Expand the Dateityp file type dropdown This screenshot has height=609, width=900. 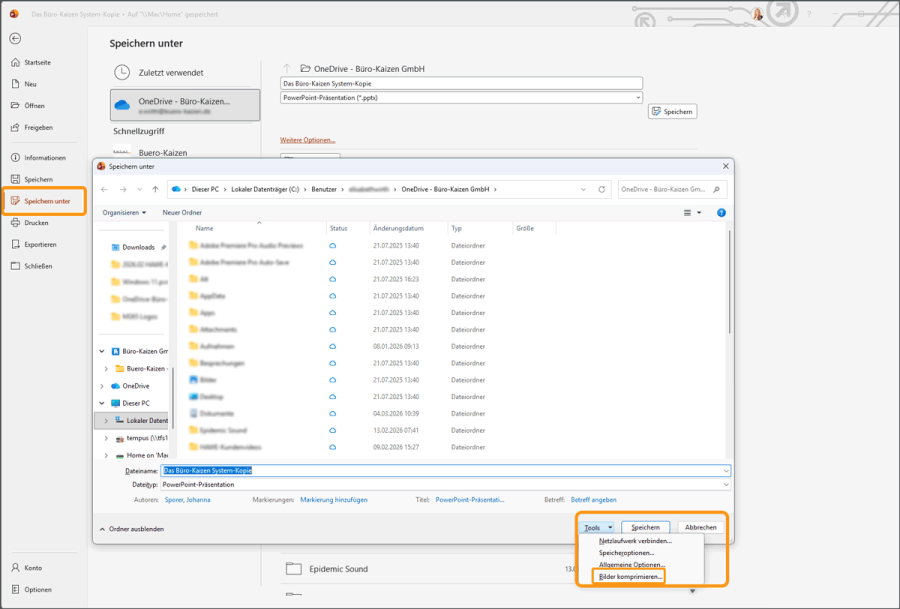click(726, 484)
